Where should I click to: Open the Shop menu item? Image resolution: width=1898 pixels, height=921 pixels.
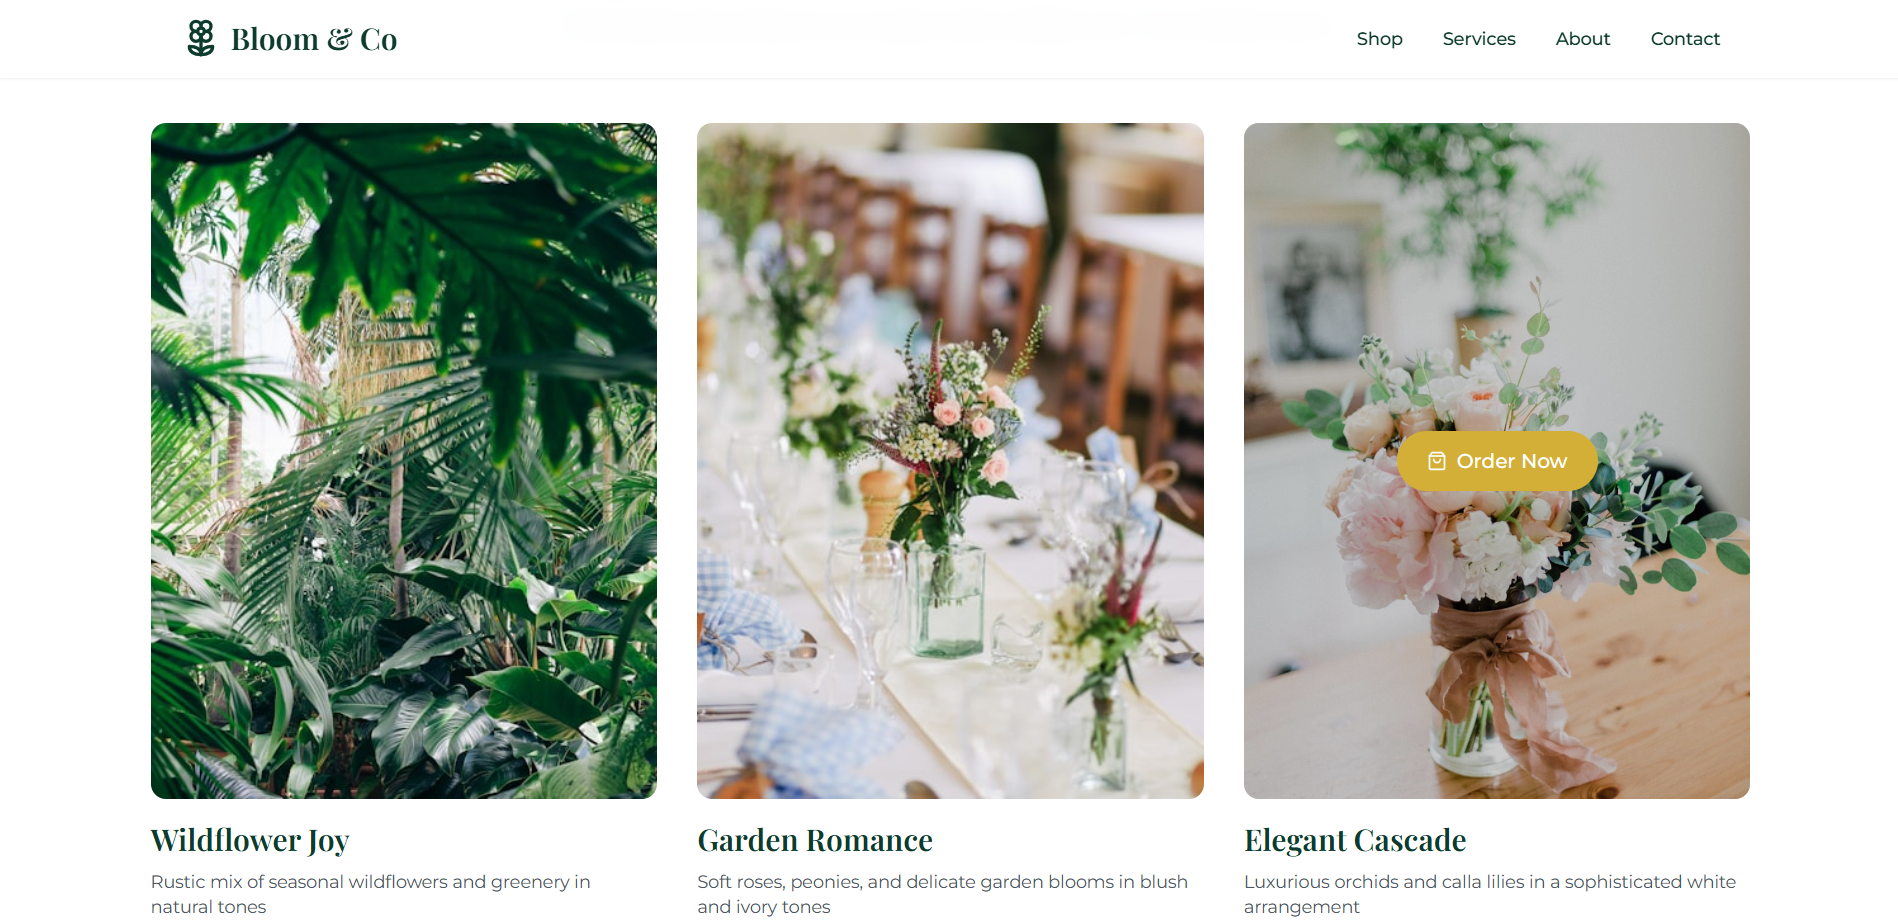(1379, 39)
